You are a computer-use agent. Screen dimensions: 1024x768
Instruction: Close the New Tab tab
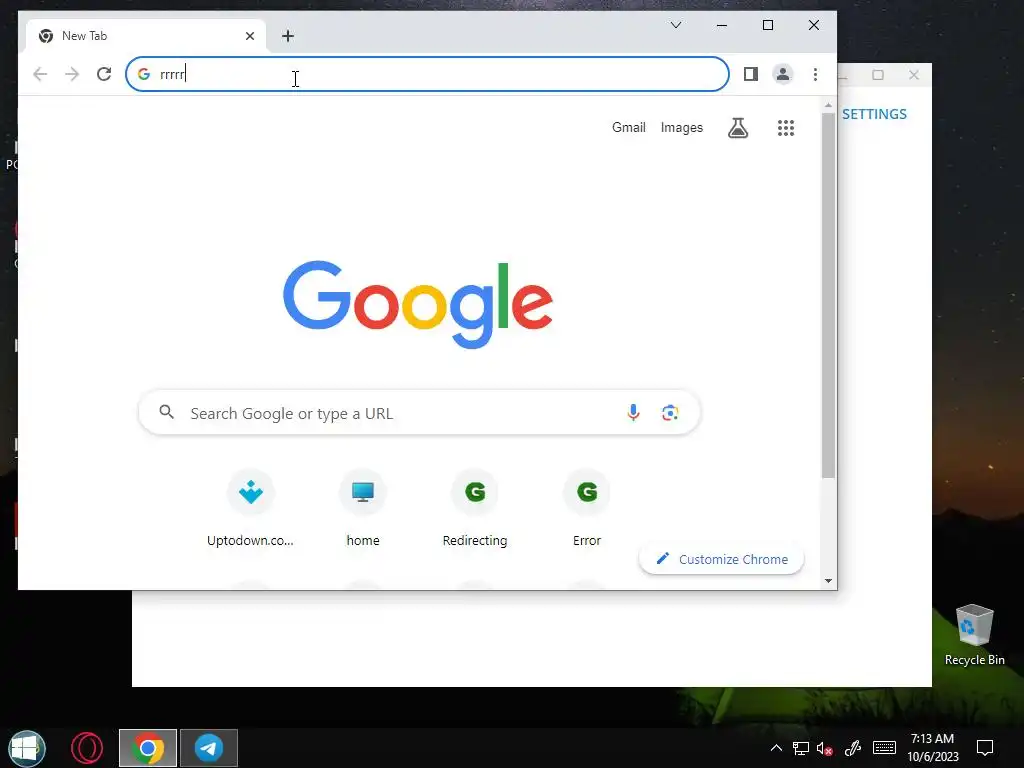click(249, 36)
